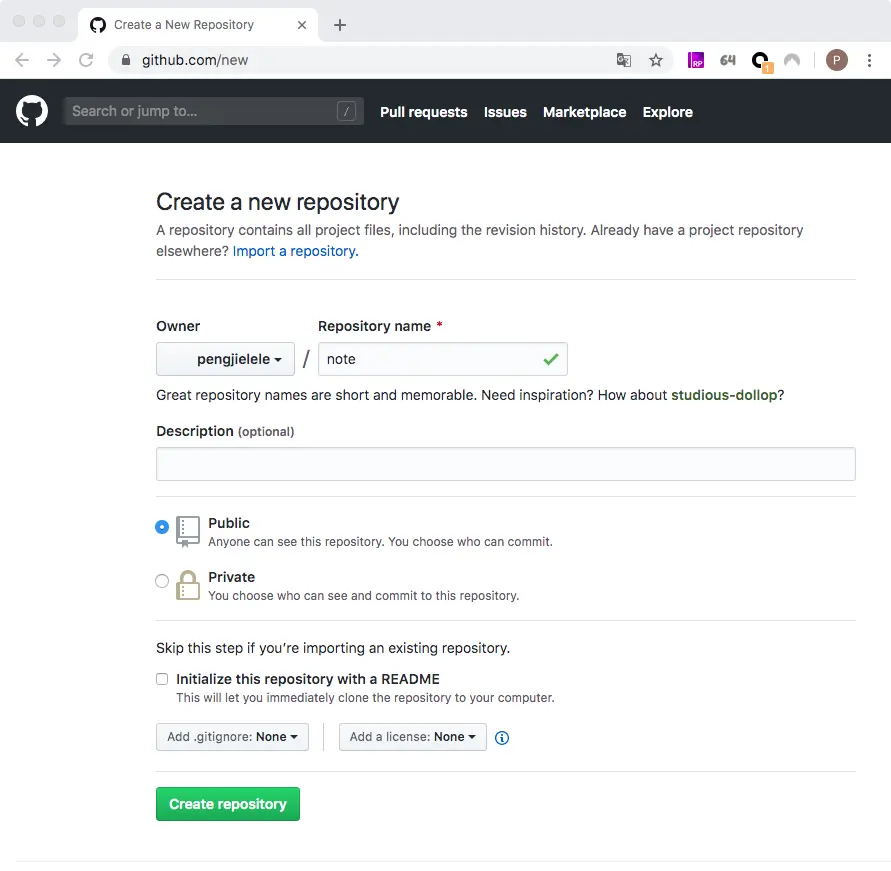Click the Create repository button
Viewport: 891px width, 871px height.
(x=228, y=804)
